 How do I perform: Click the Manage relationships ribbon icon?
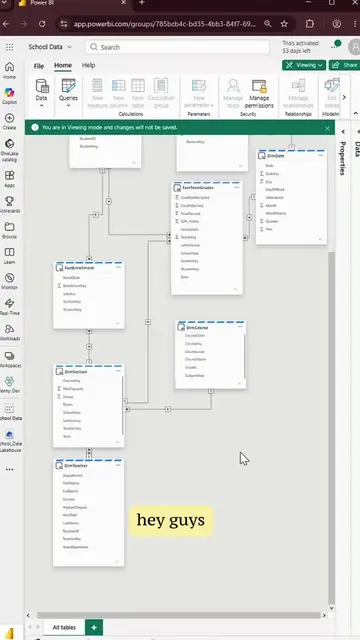click(x=298, y=94)
